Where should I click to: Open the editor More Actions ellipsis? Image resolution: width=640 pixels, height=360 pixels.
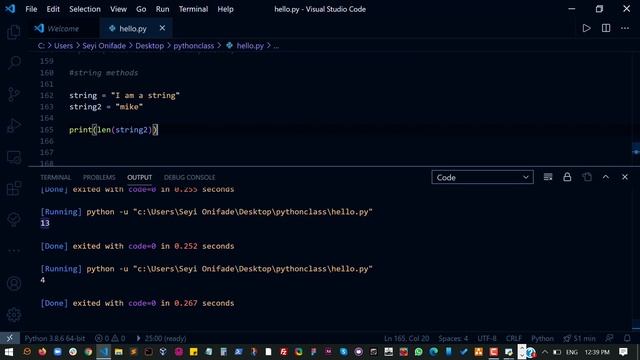click(x=625, y=28)
